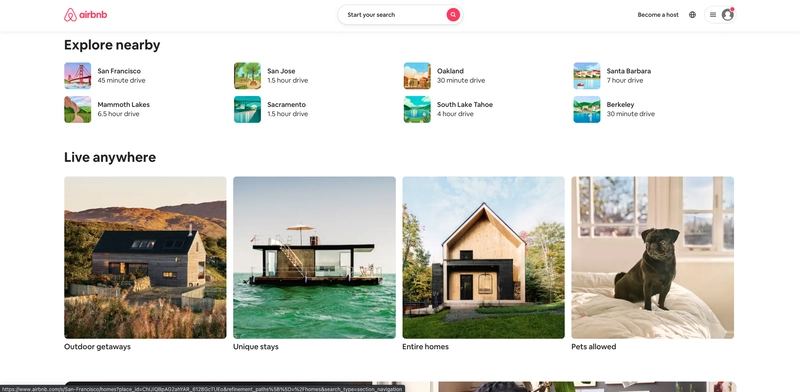800x392 pixels.
Task: Open the Outdoor getaways photo card
Action: point(145,257)
